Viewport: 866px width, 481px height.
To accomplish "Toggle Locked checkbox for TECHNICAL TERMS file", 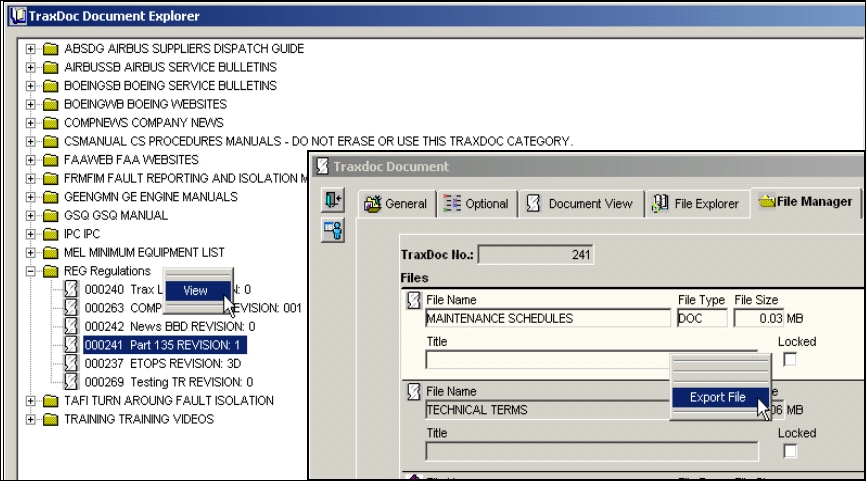I will 790,451.
